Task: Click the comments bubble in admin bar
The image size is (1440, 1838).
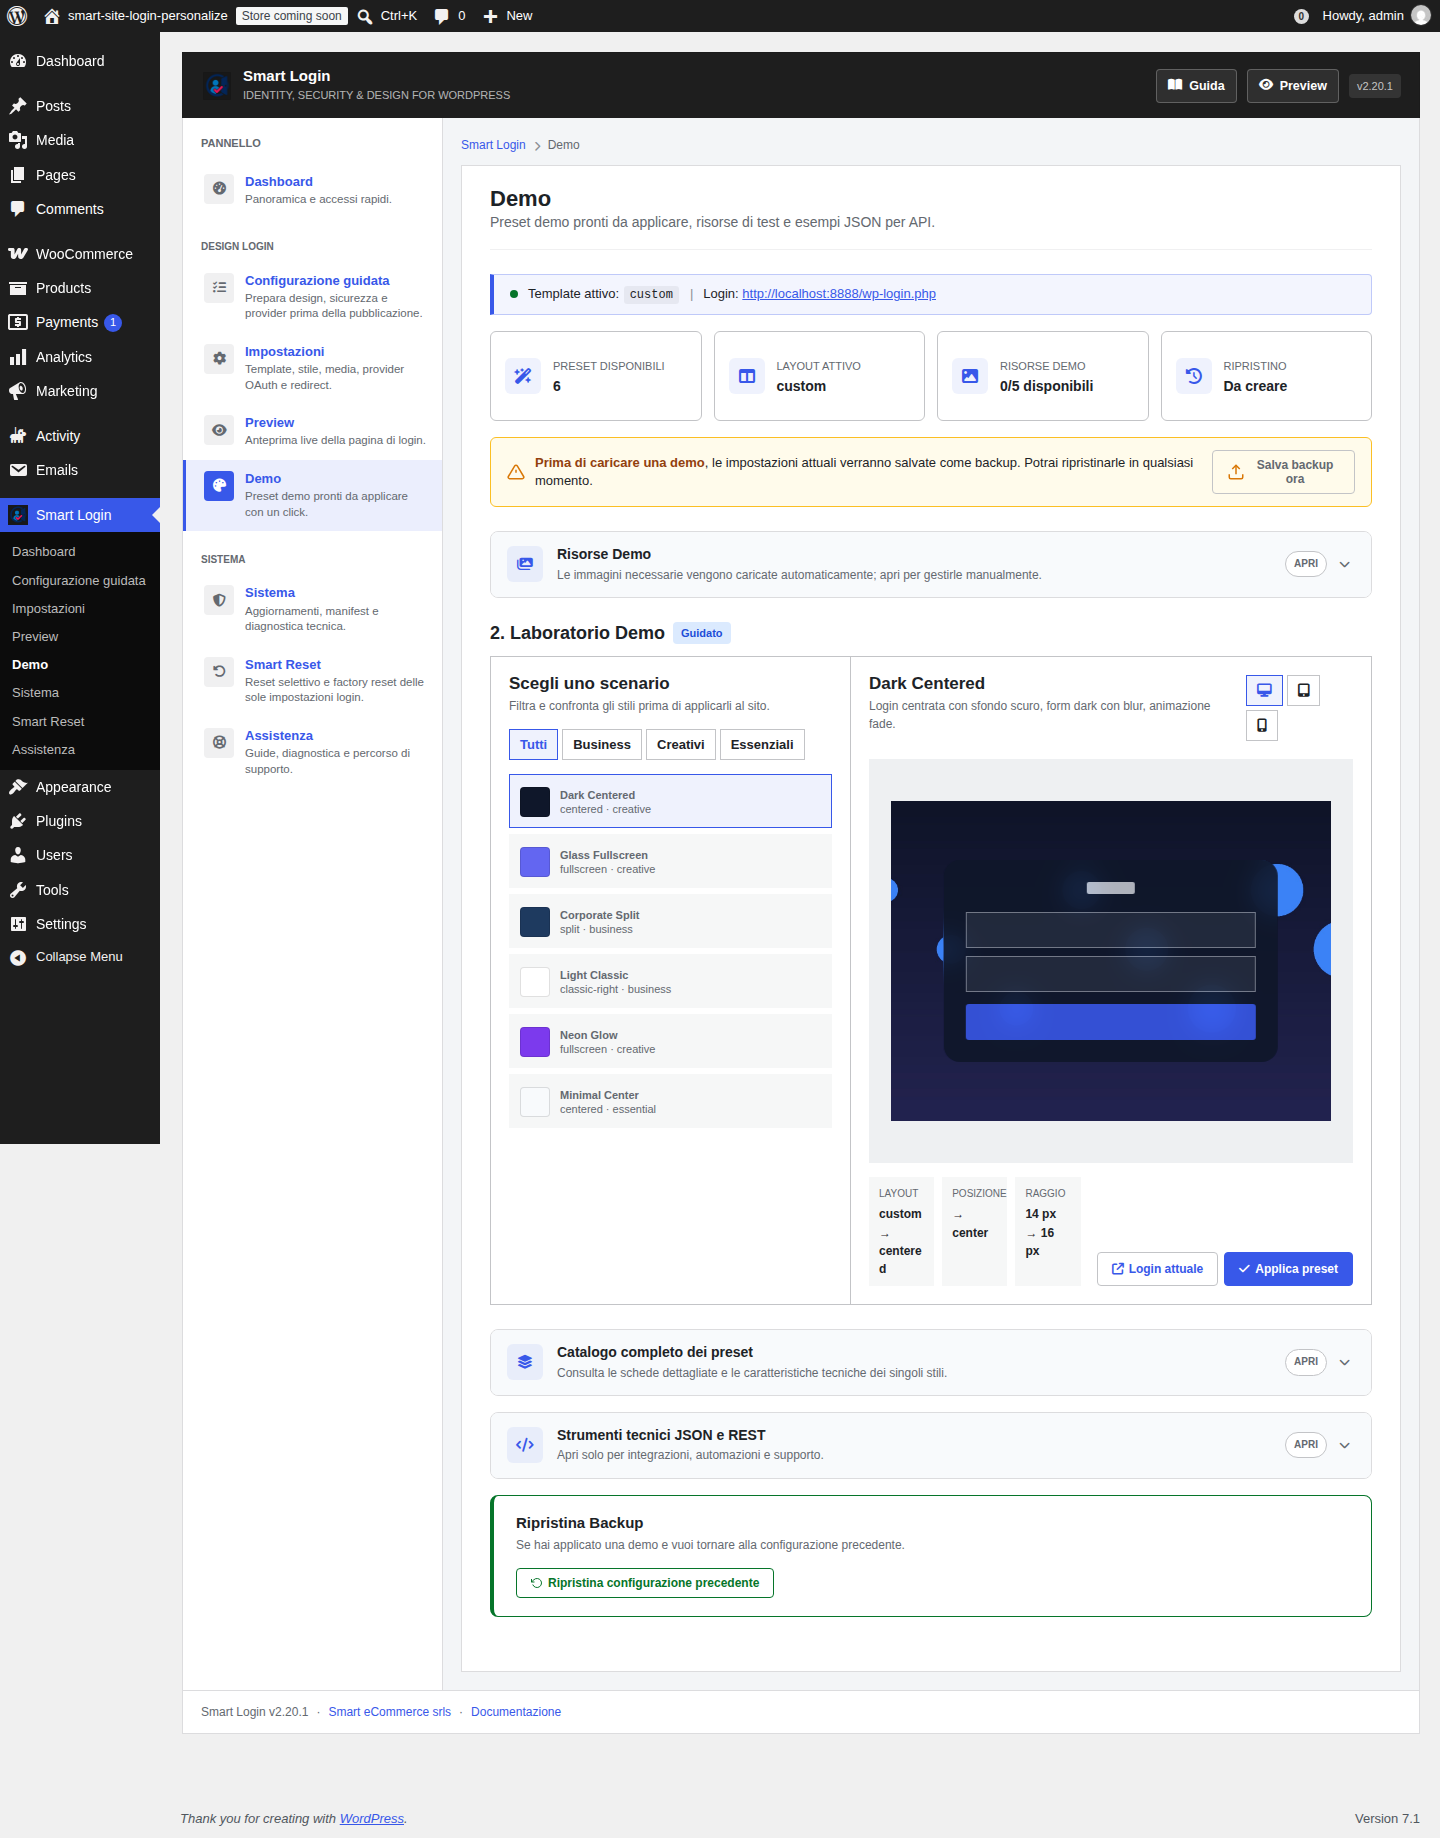Action: tap(441, 16)
